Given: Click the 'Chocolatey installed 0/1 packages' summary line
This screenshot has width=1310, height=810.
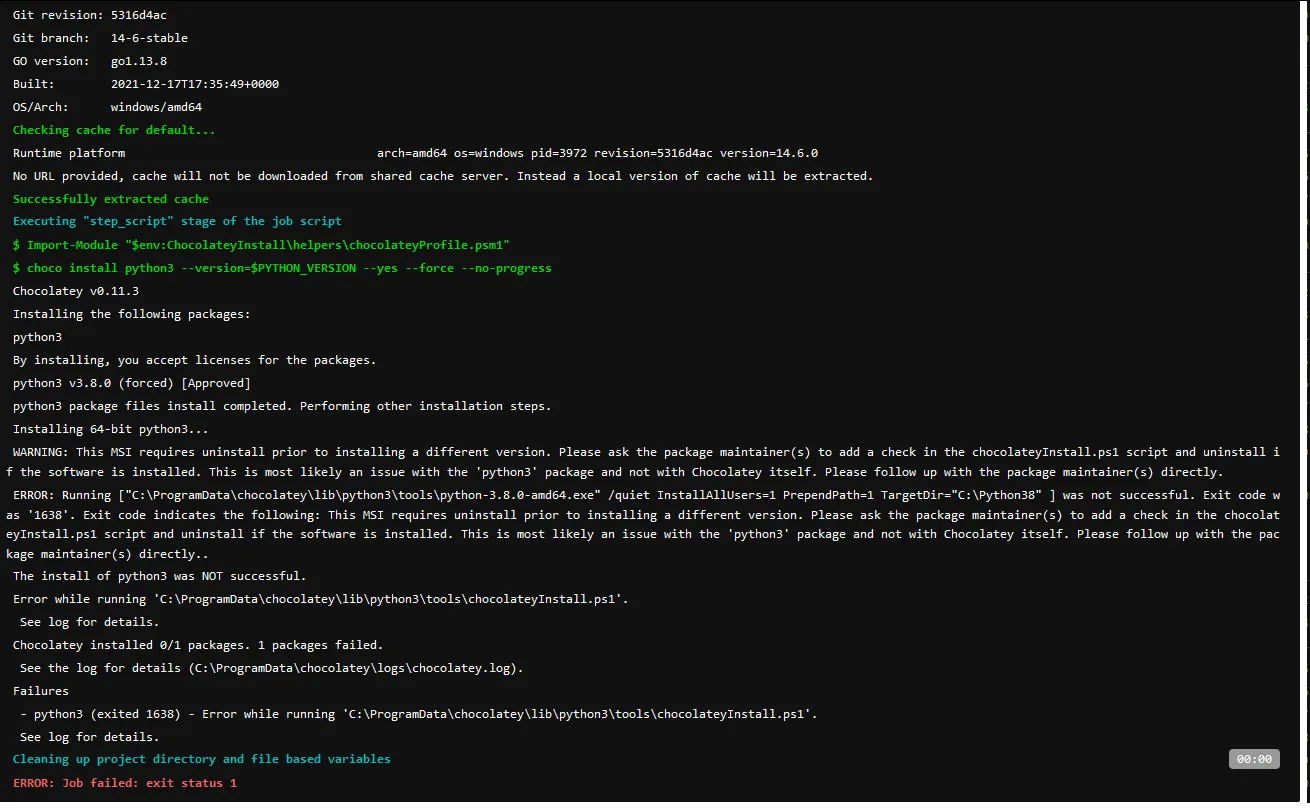Looking at the screenshot, I should click(x=198, y=645).
